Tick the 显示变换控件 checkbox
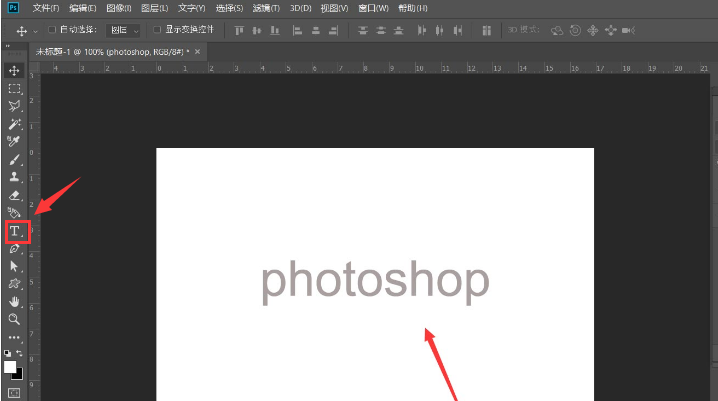Viewport: 718px width, 401px height. [x=156, y=30]
